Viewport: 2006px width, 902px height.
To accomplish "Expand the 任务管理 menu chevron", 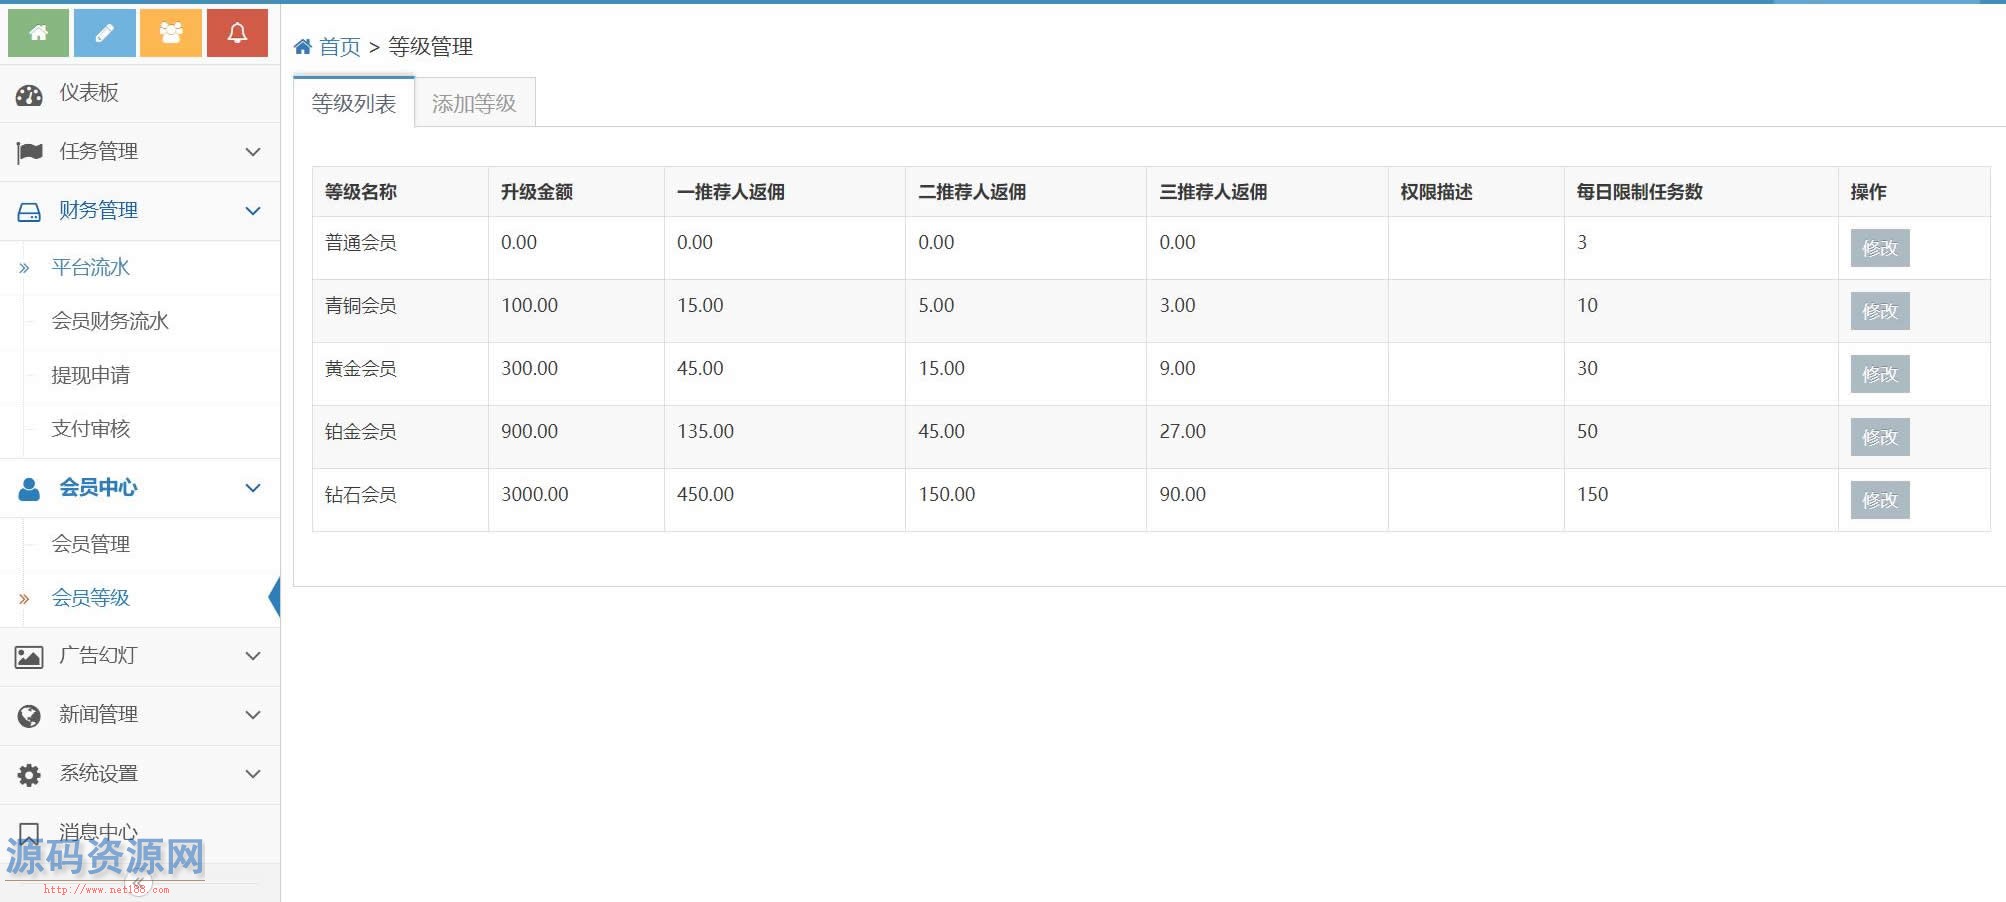I will [x=253, y=152].
